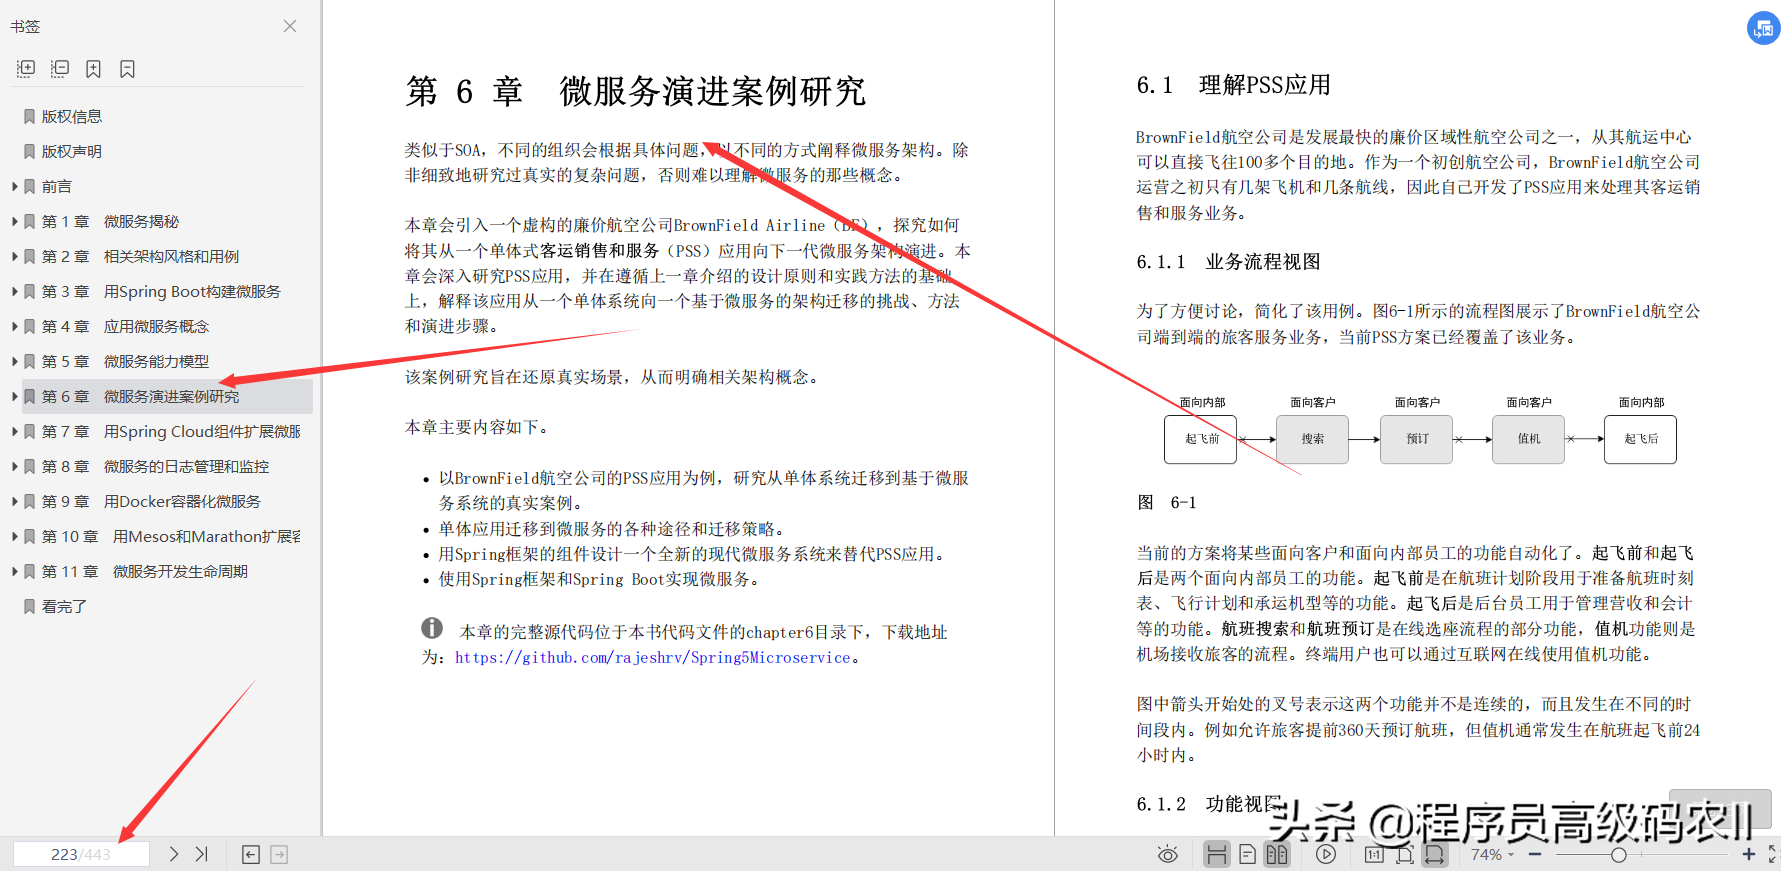Open the 74% zoom dropdown
The width and height of the screenshot is (1781, 871).
coord(1492,854)
